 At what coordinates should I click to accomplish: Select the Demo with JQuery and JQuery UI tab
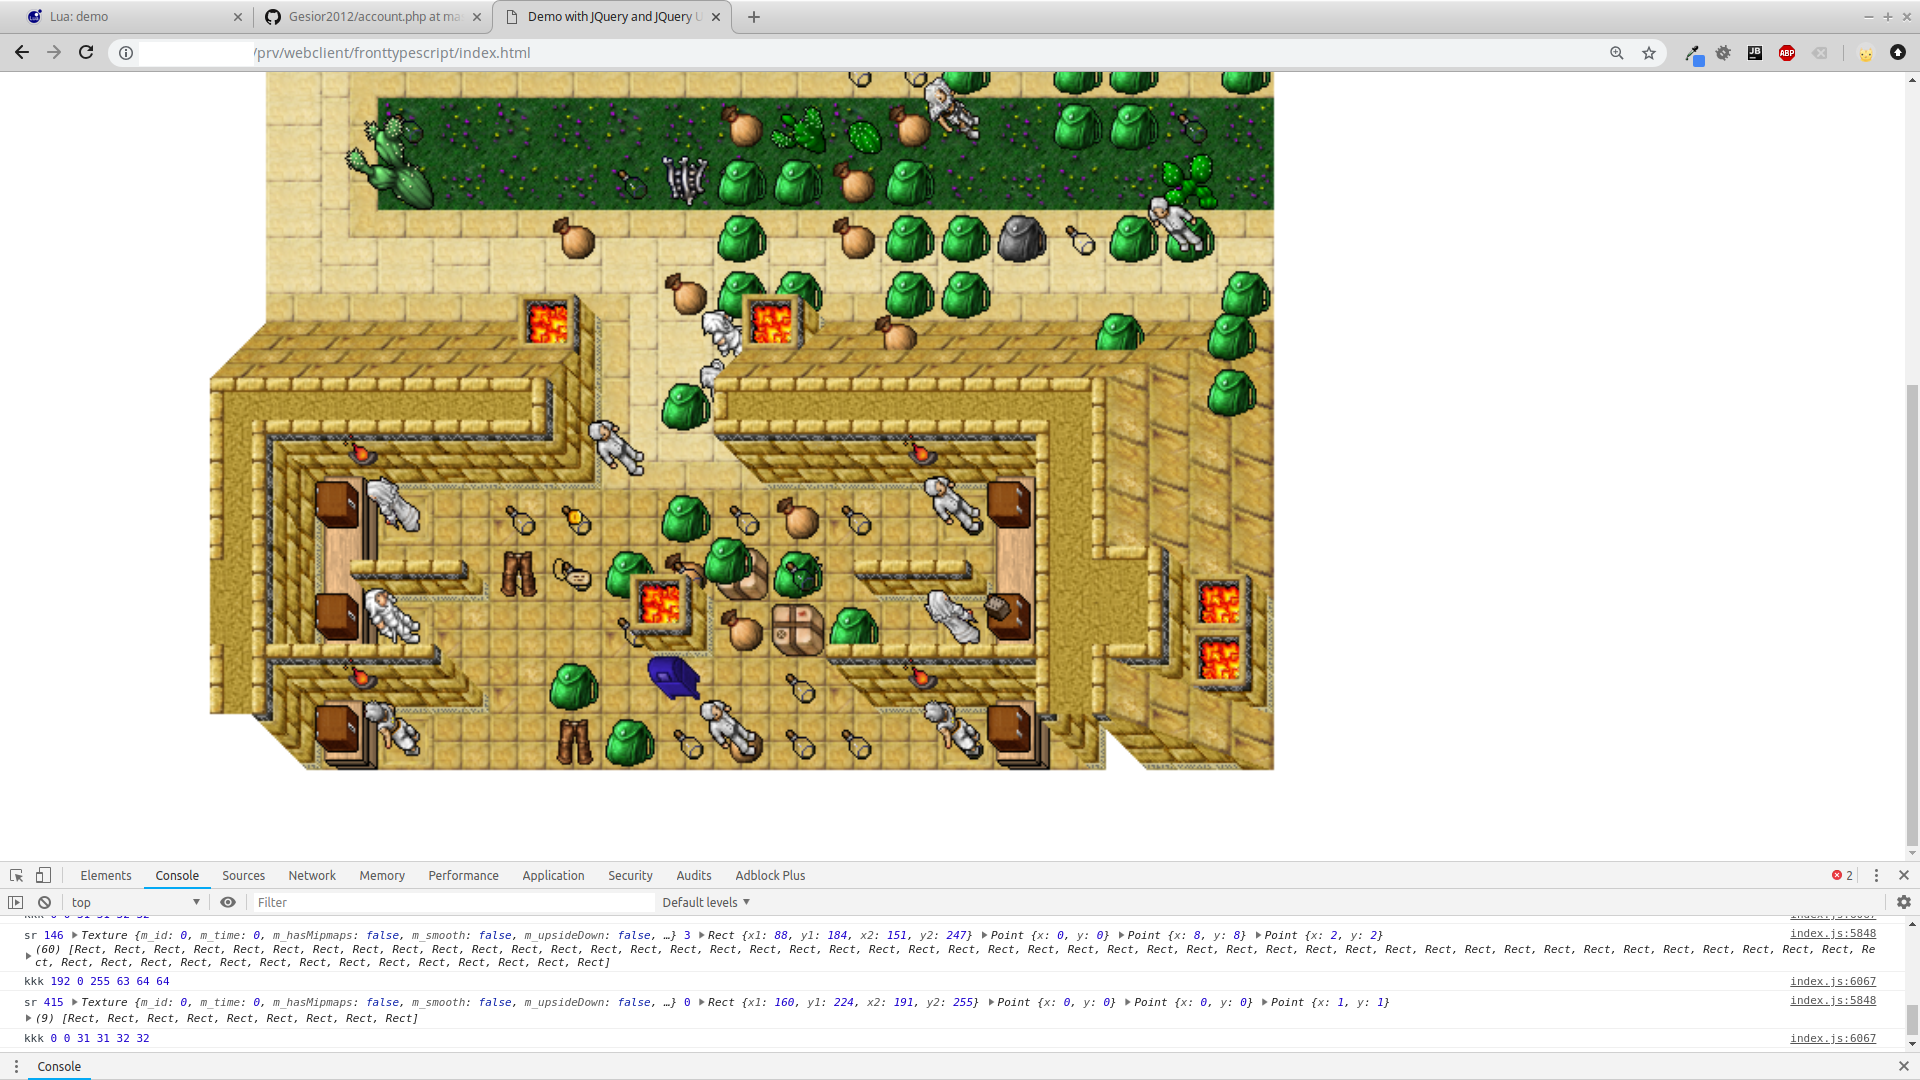click(612, 17)
